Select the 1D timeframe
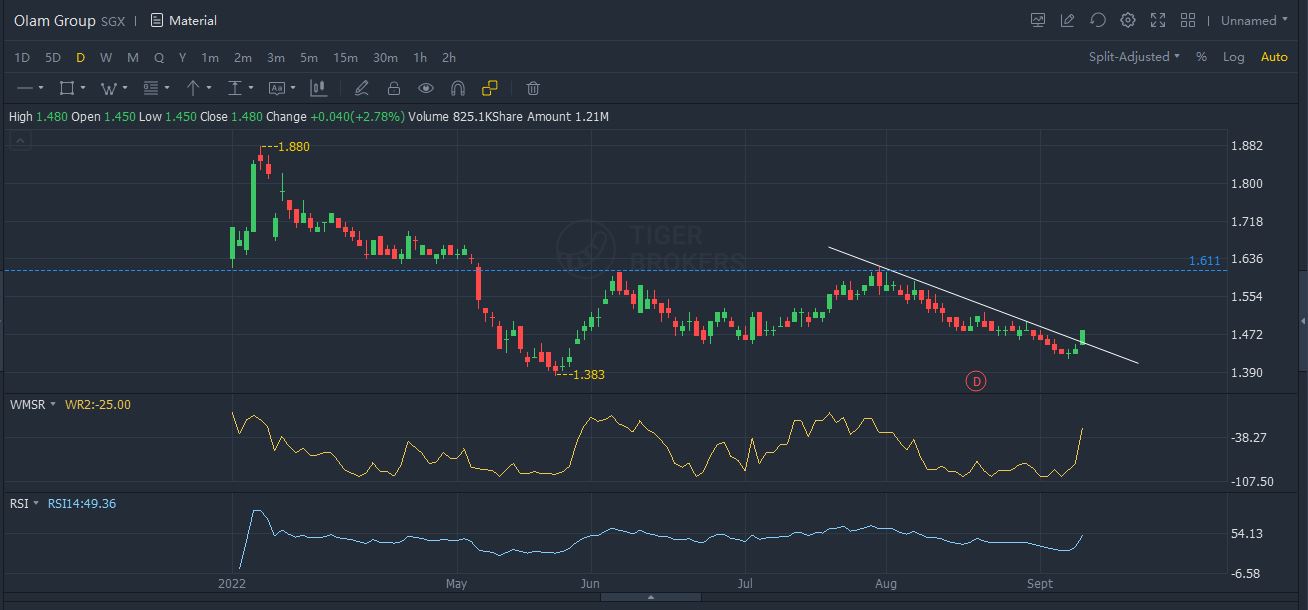1308x610 pixels. 22,57
